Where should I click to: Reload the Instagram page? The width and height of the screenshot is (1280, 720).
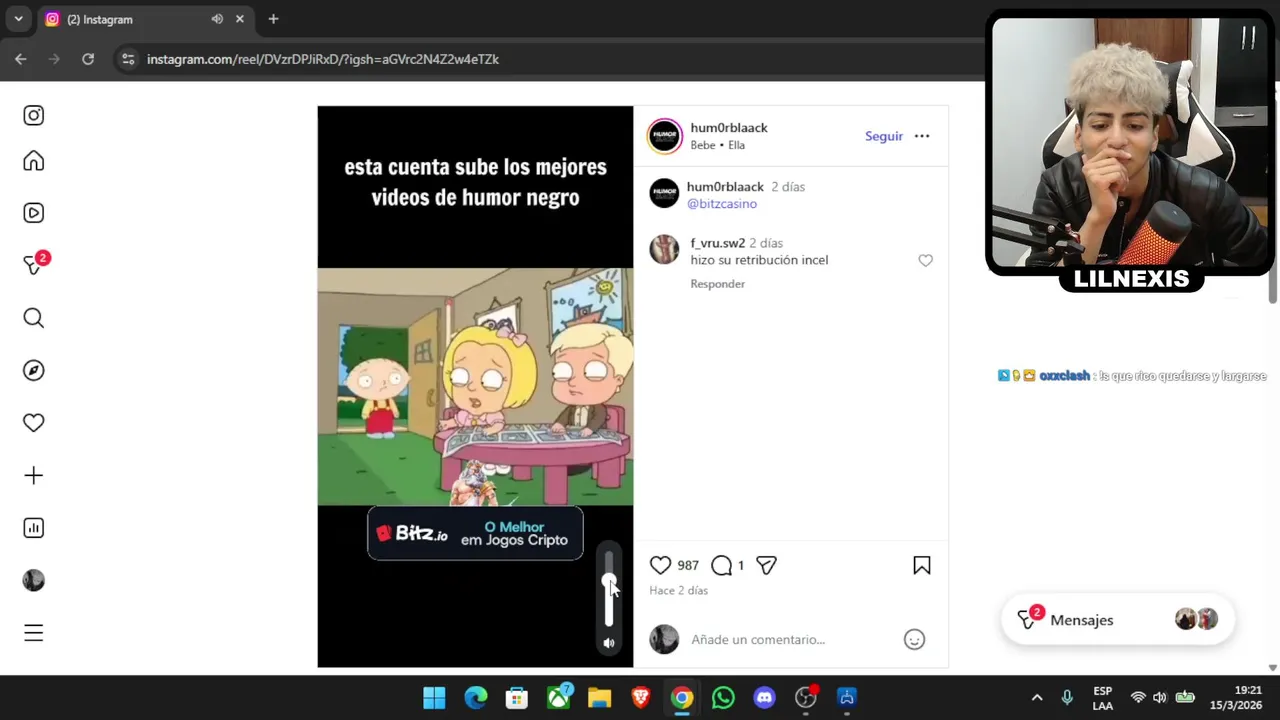click(88, 59)
